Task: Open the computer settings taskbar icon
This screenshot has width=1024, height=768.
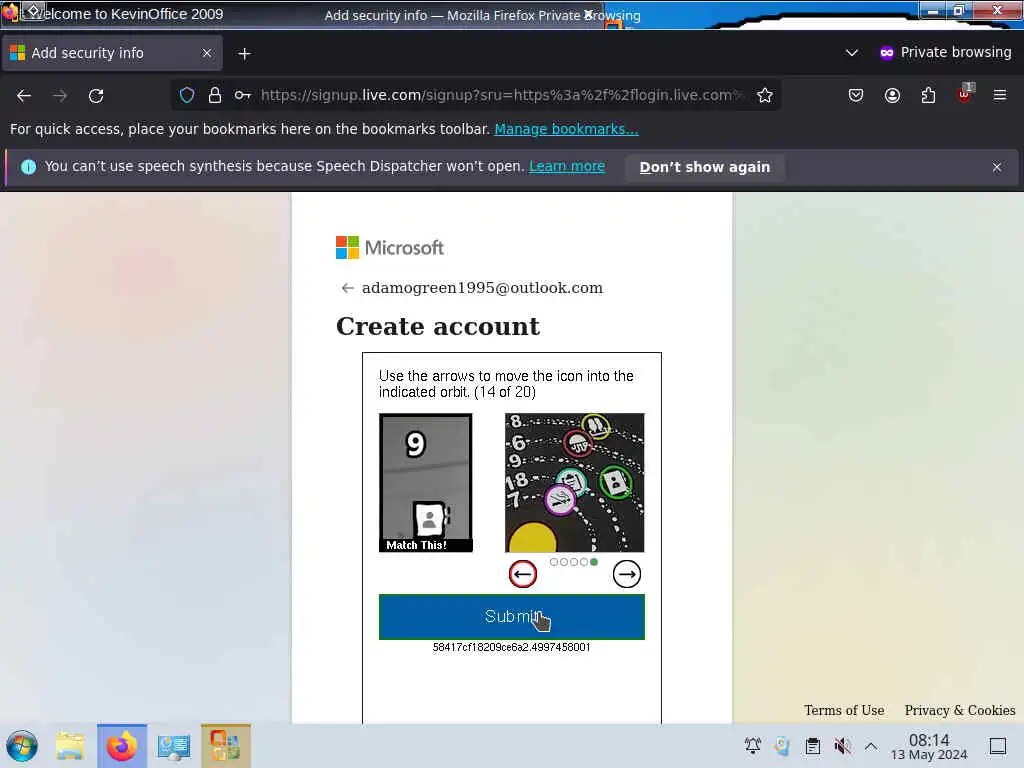Action: pyautogui.click(x=174, y=747)
